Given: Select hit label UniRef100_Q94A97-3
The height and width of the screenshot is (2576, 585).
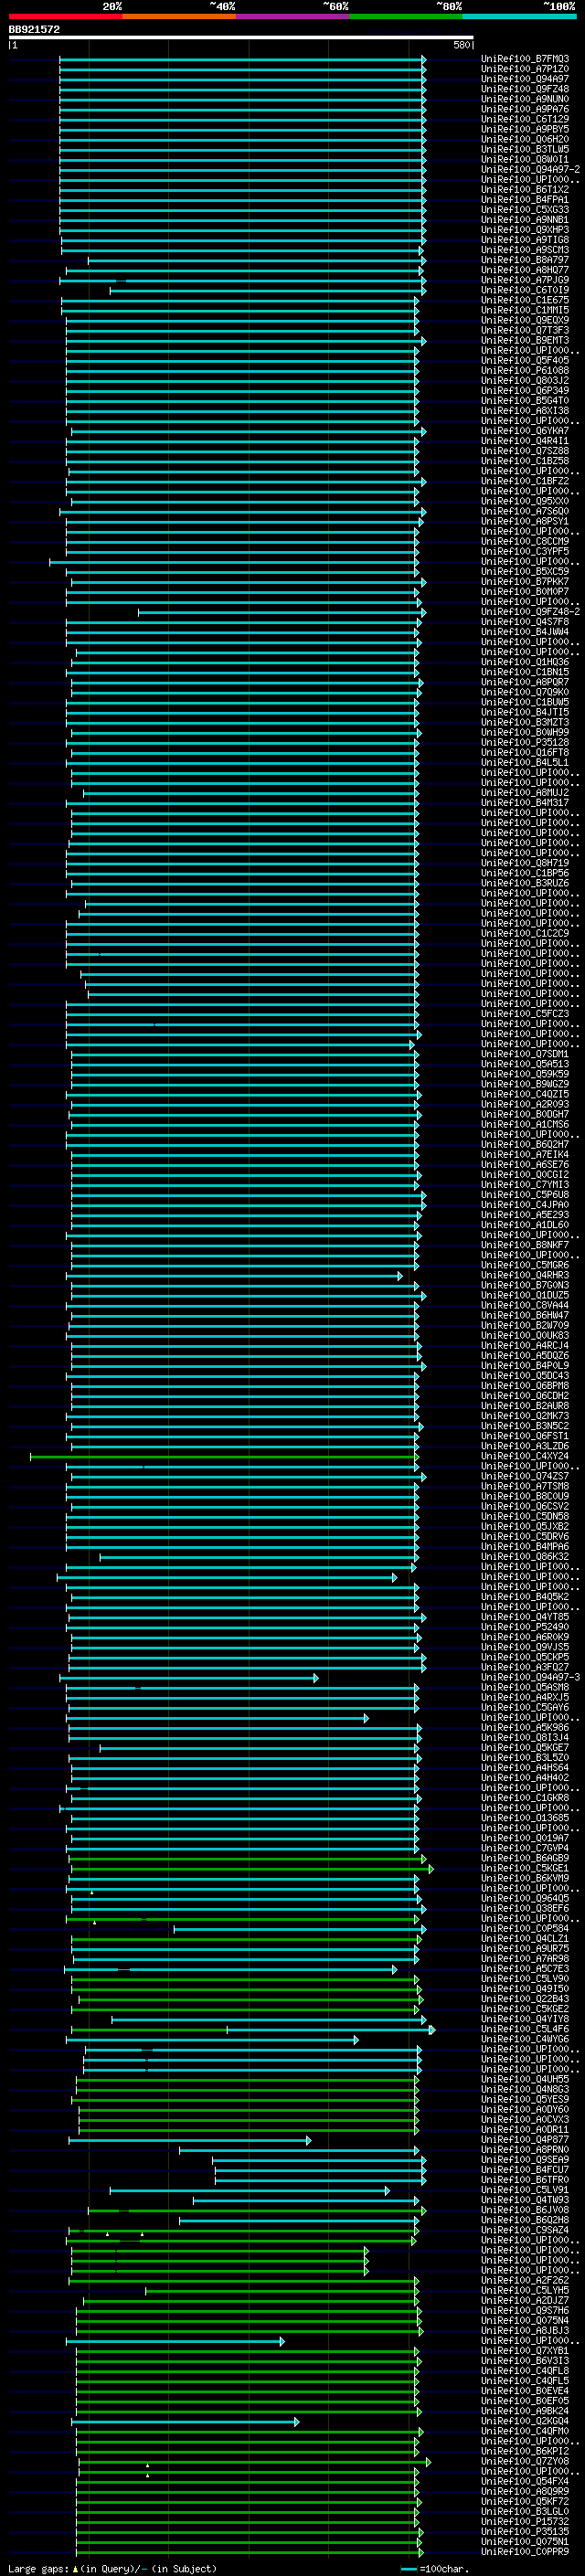Looking at the screenshot, I should click(530, 1677).
